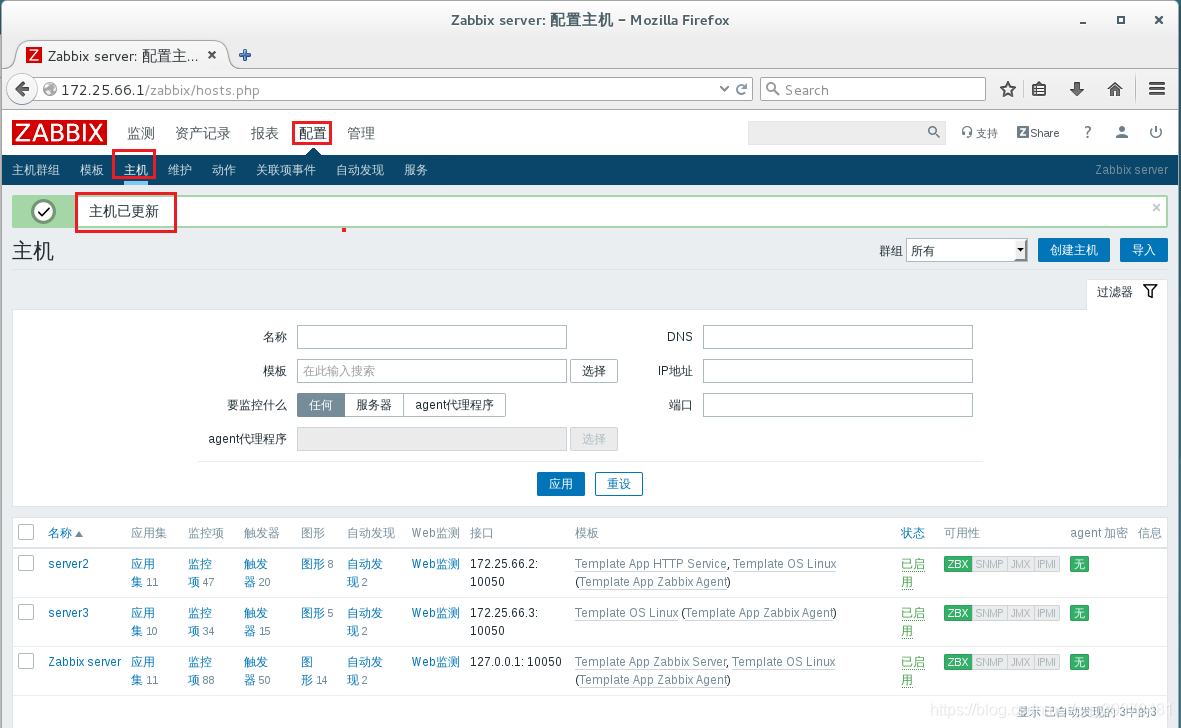This screenshot has width=1181, height=728.
Task: Switch to the 自动发现 submenu
Action: (x=360, y=170)
